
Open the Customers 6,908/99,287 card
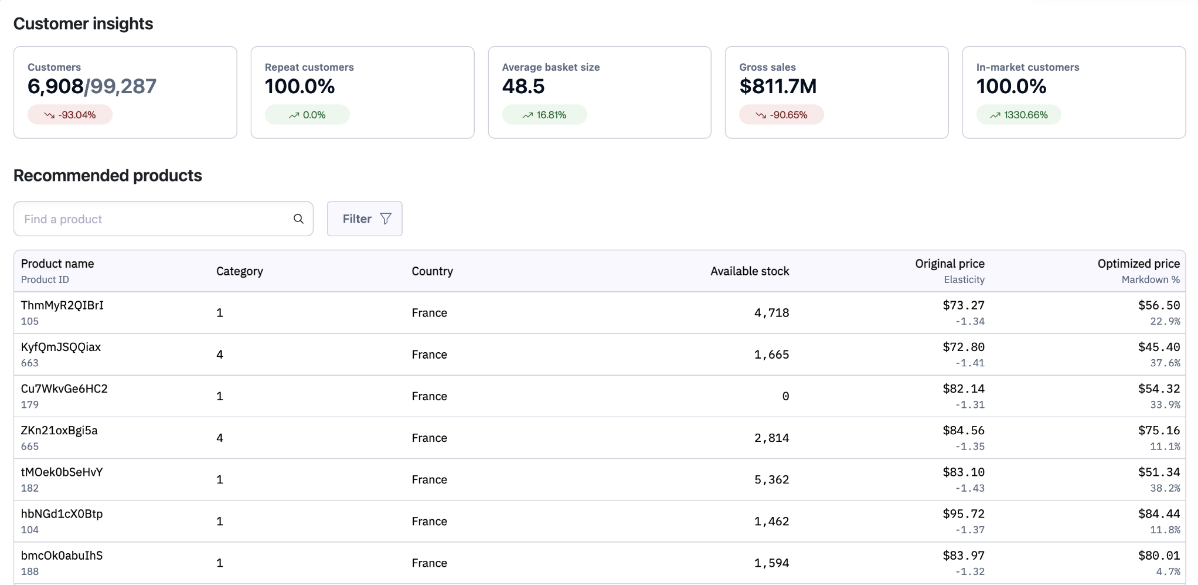[x=125, y=92]
